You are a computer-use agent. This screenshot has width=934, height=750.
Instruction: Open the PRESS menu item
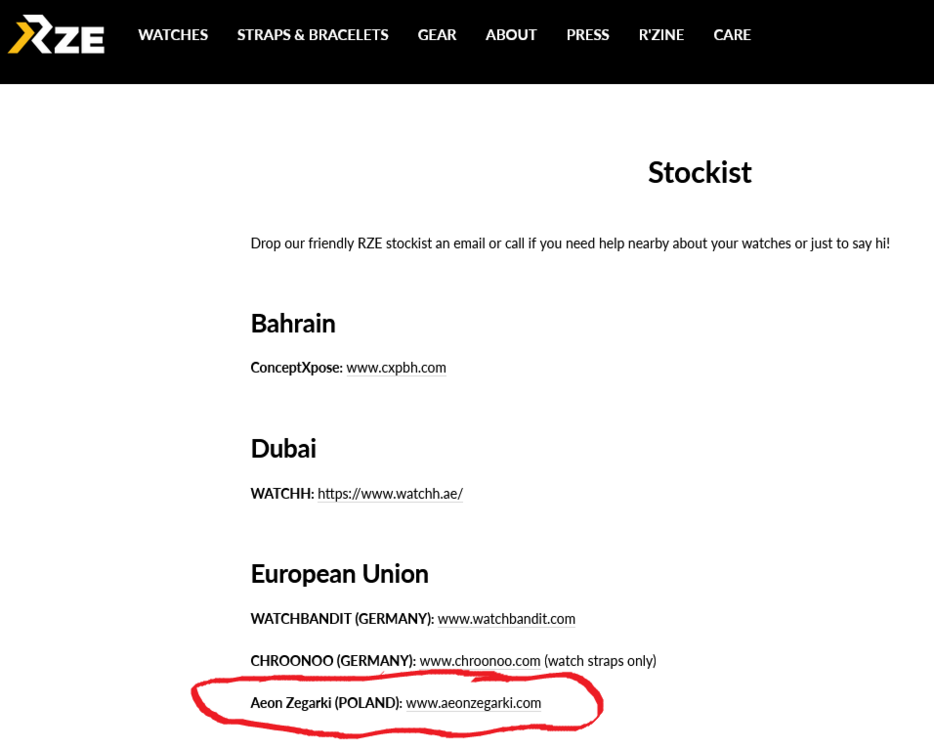click(x=587, y=35)
